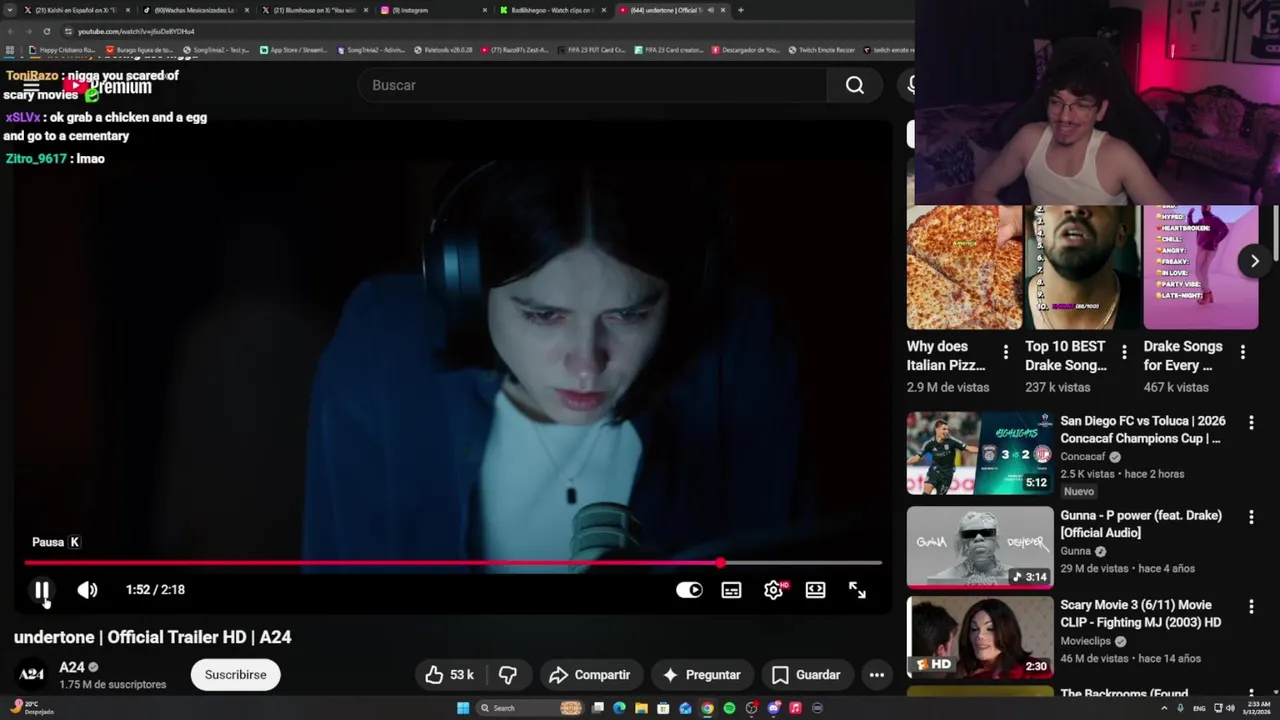Seek on the red video progress bar
The width and height of the screenshot is (1280, 720).
pos(453,563)
